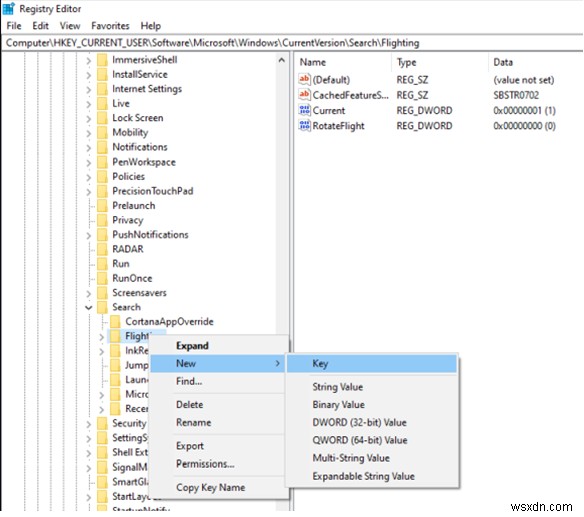
Task: Choose QWORD (64-bit) Value
Action: coord(372,440)
